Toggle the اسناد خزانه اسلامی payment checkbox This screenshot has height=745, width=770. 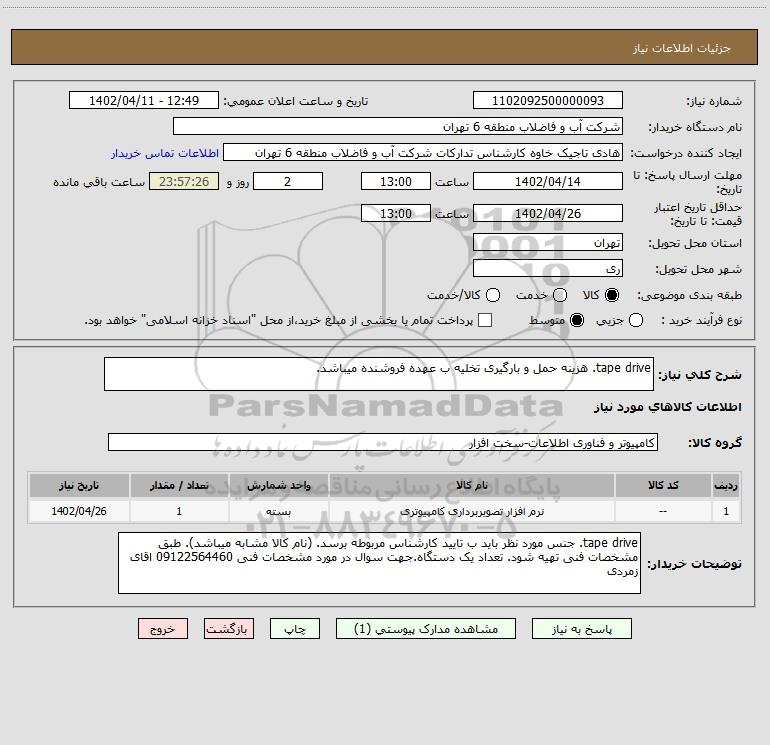click(485, 320)
